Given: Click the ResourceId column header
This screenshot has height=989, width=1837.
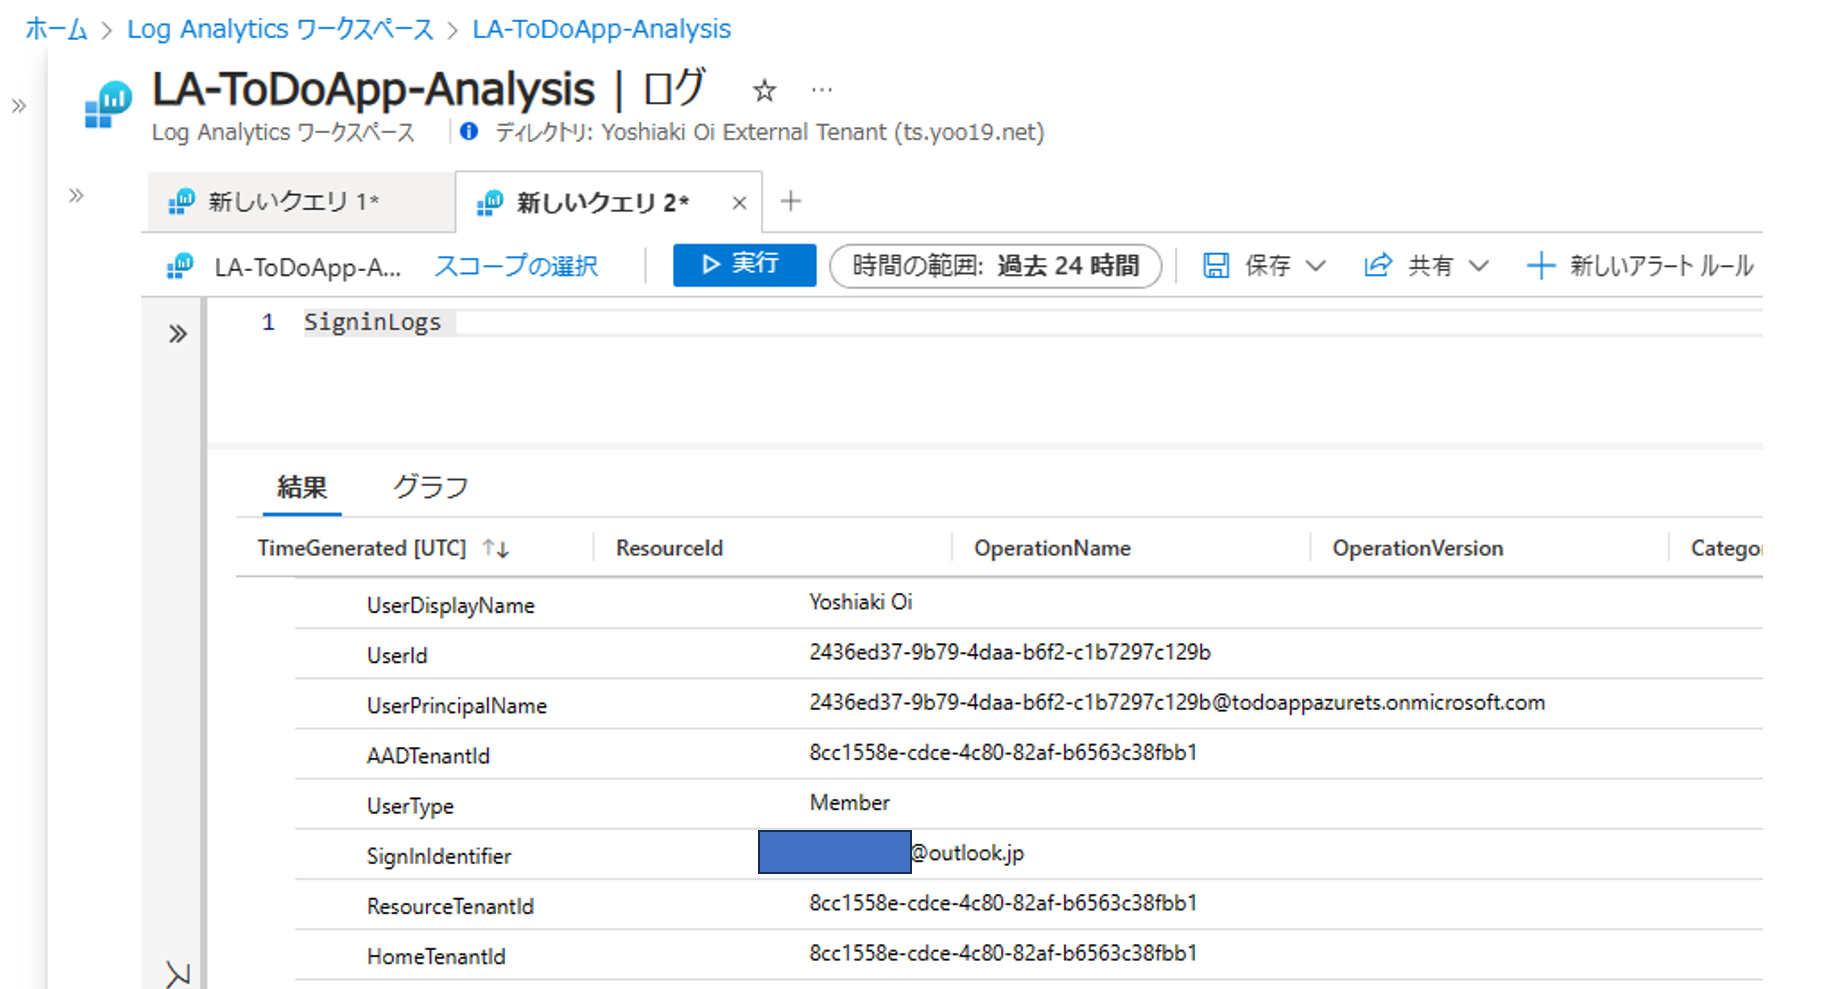Looking at the screenshot, I should click(x=669, y=548).
